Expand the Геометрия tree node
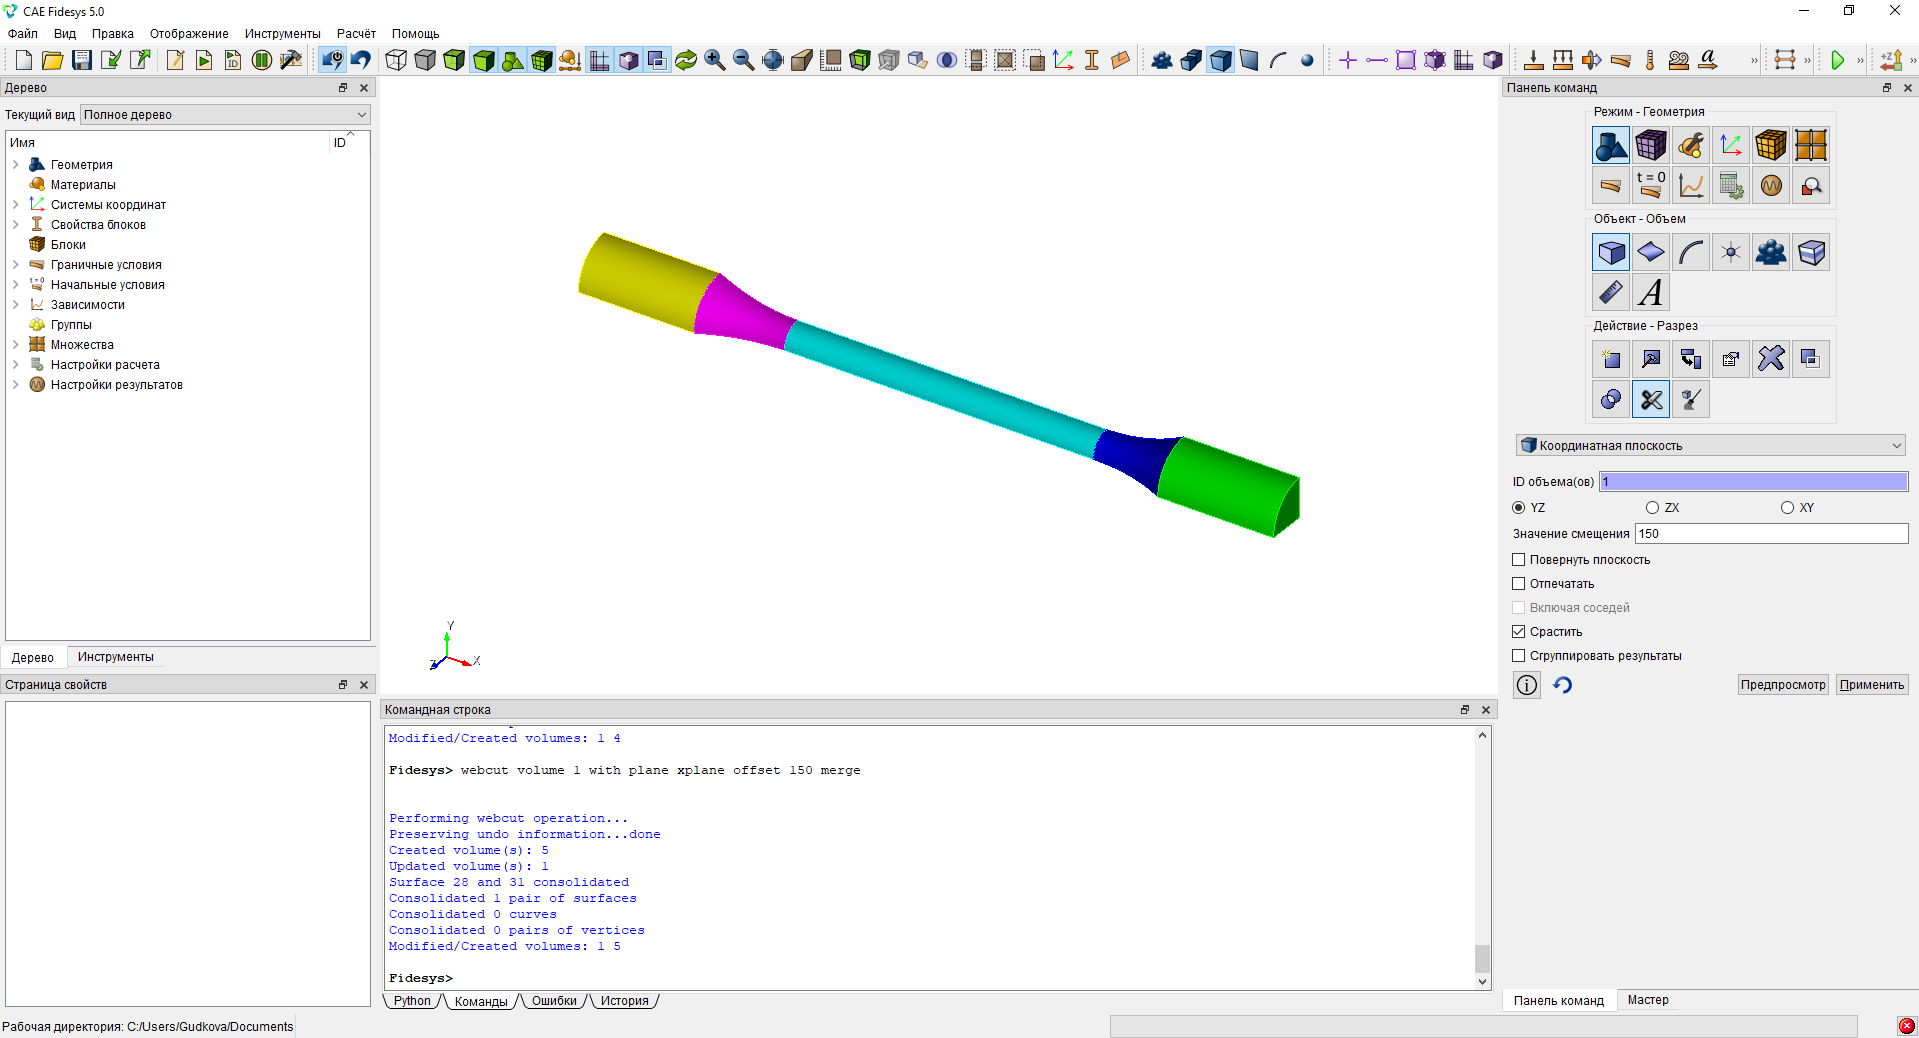The width and height of the screenshot is (1919, 1038). pos(16,165)
